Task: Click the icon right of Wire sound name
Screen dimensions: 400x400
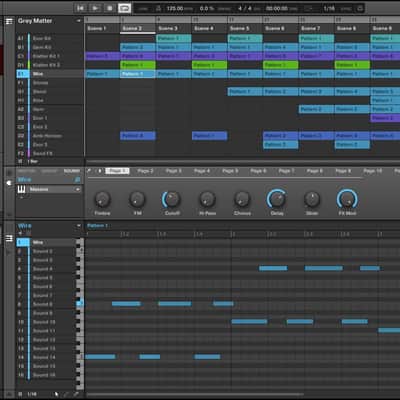Action: pos(77,180)
